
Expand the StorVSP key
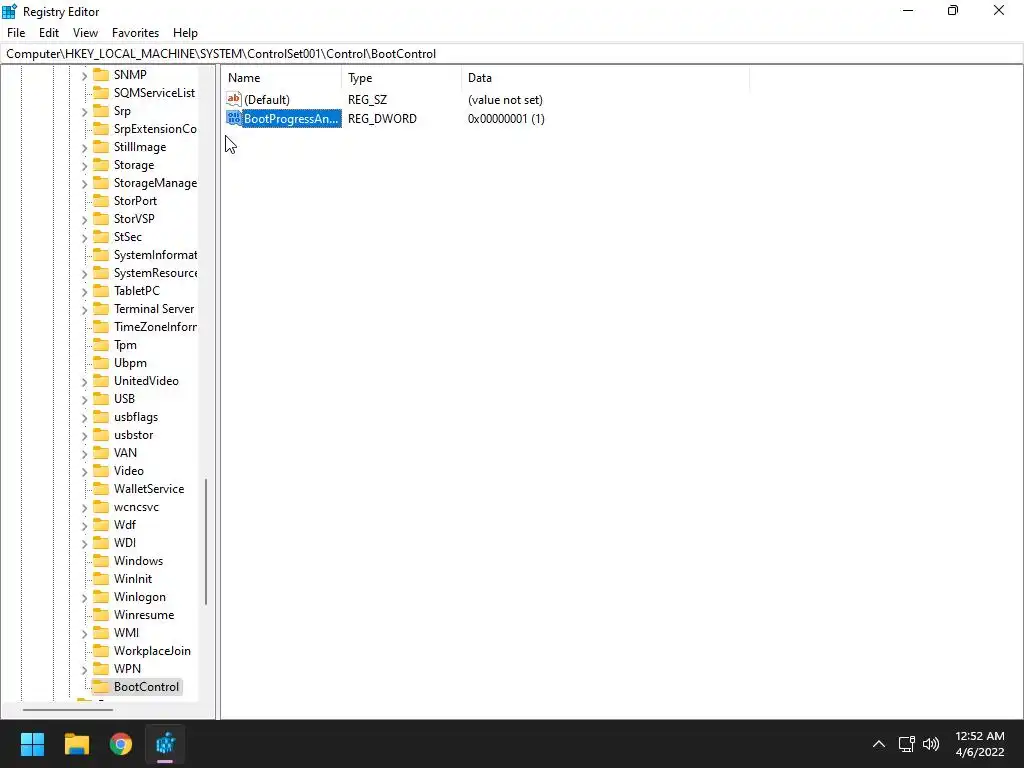tap(84, 219)
